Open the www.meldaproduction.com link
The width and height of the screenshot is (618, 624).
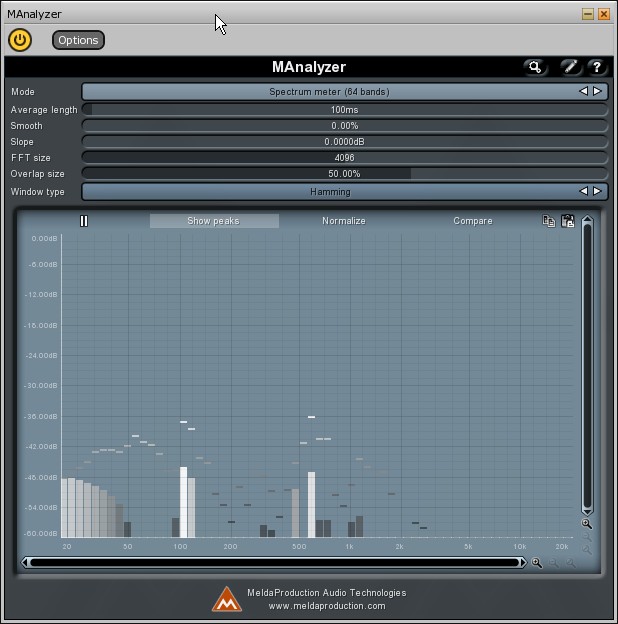[327, 606]
